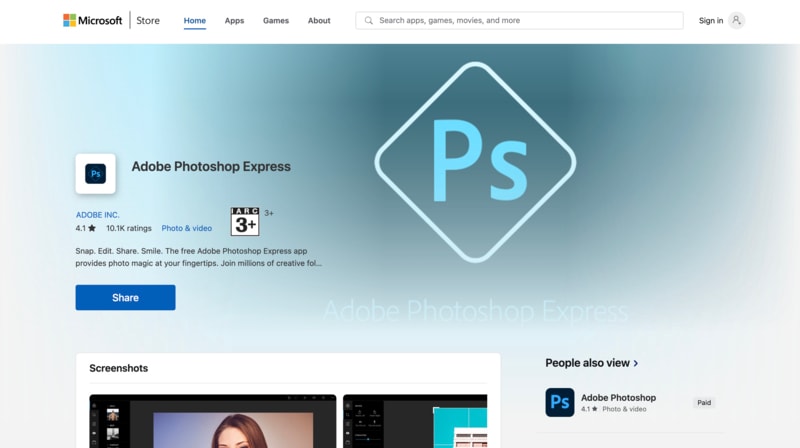The height and width of the screenshot is (448, 800).
Task: Click the People also view heading
Action: [587, 363]
